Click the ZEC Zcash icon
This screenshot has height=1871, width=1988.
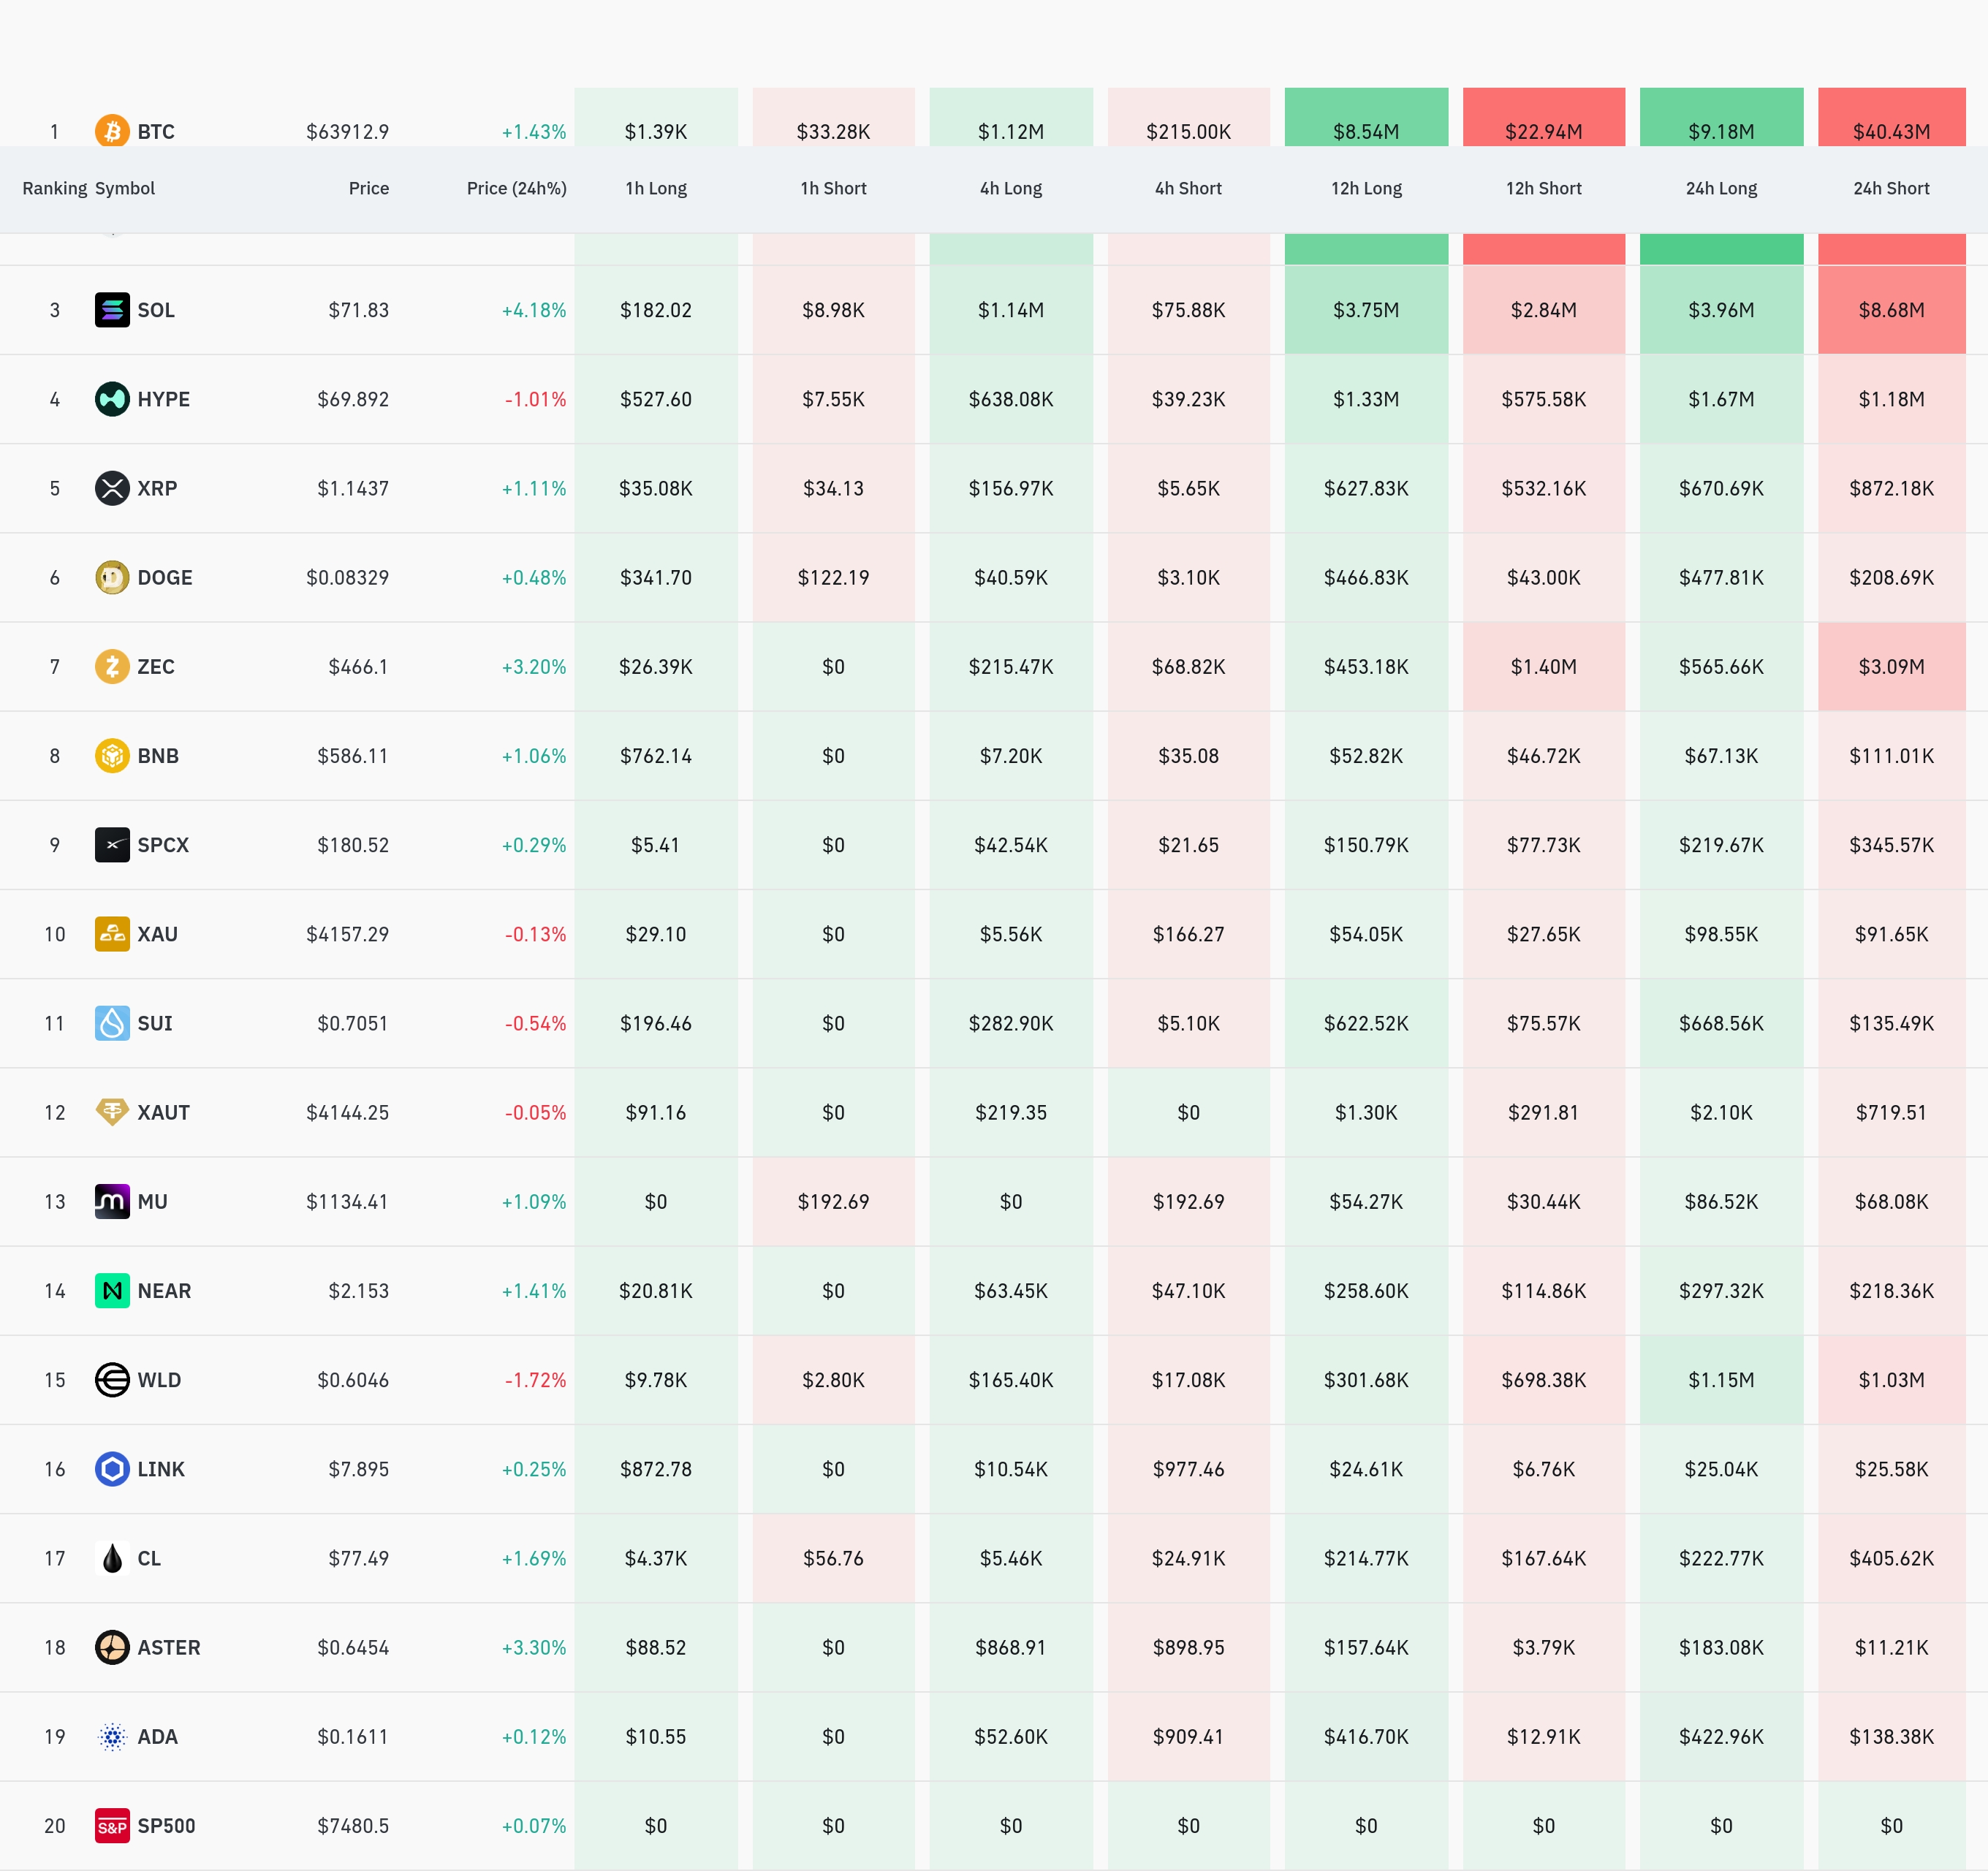pos(112,666)
